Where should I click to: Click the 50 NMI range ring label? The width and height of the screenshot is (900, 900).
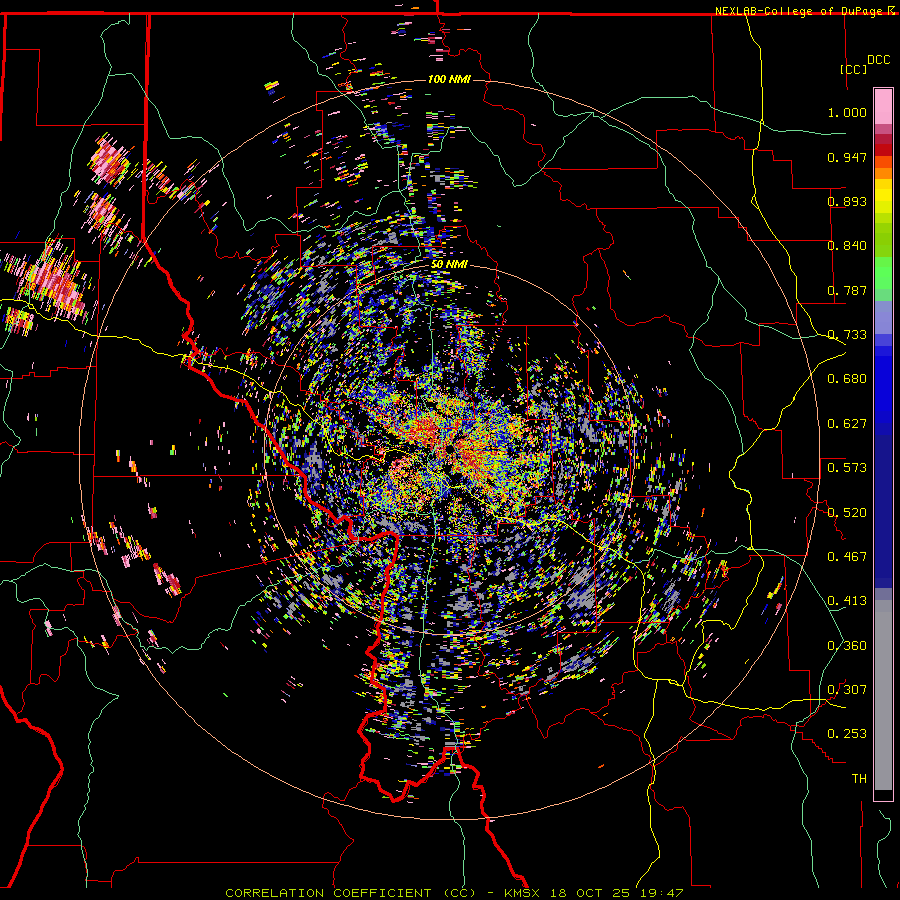point(449,264)
